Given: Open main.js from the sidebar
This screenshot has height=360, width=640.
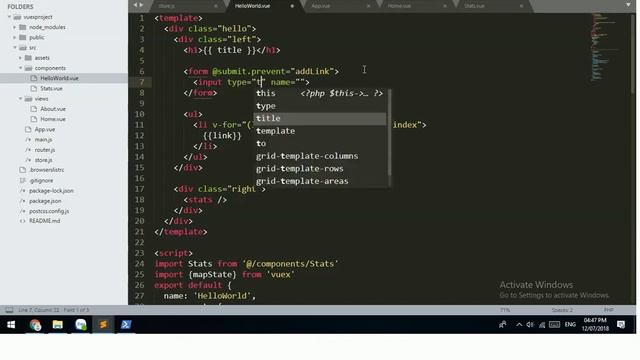Looking at the screenshot, I should point(43,140).
